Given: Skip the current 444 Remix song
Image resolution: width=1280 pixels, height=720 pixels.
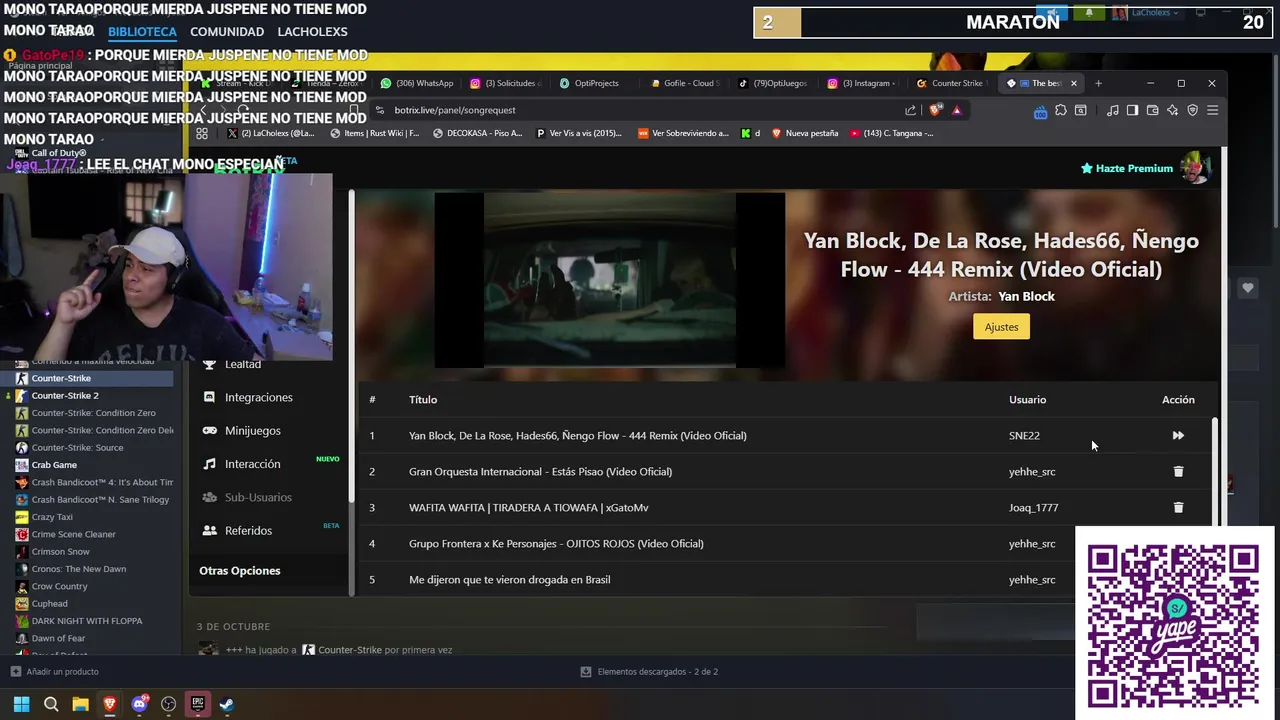Looking at the screenshot, I should [1178, 435].
